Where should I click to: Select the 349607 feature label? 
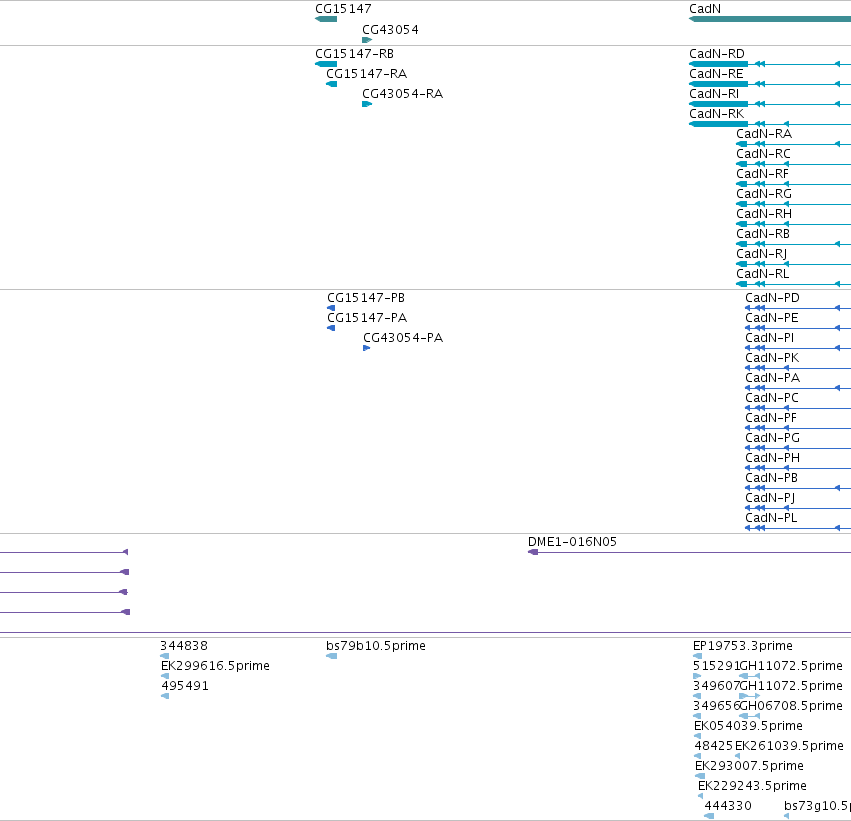click(716, 686)
